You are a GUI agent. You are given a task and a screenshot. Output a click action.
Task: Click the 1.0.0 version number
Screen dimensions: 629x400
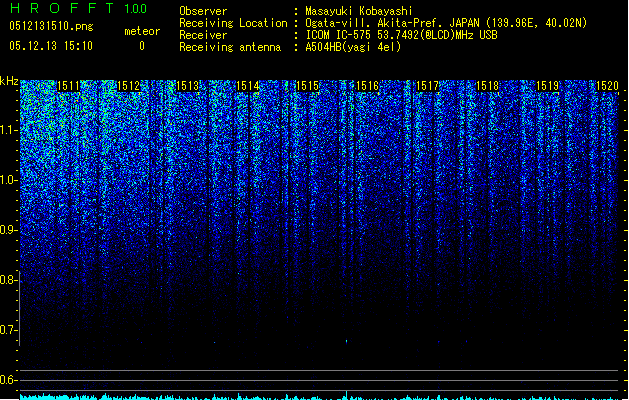tap(136, 9)
